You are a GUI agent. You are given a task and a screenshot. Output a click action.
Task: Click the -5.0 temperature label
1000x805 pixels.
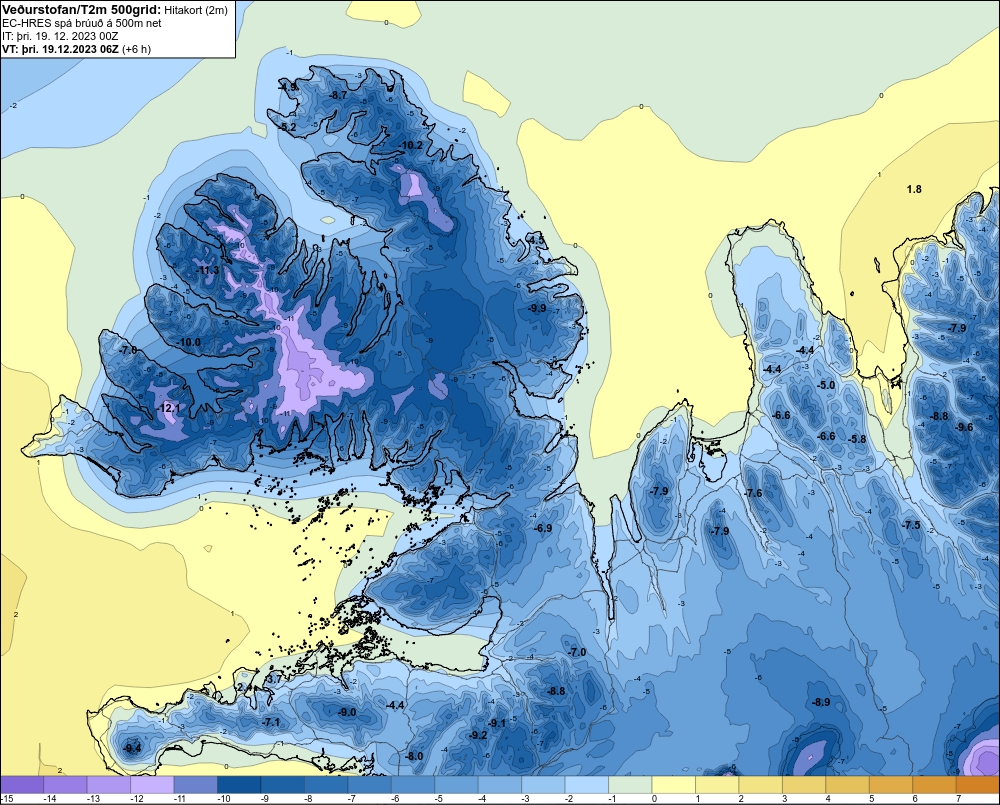click(826, 385)
